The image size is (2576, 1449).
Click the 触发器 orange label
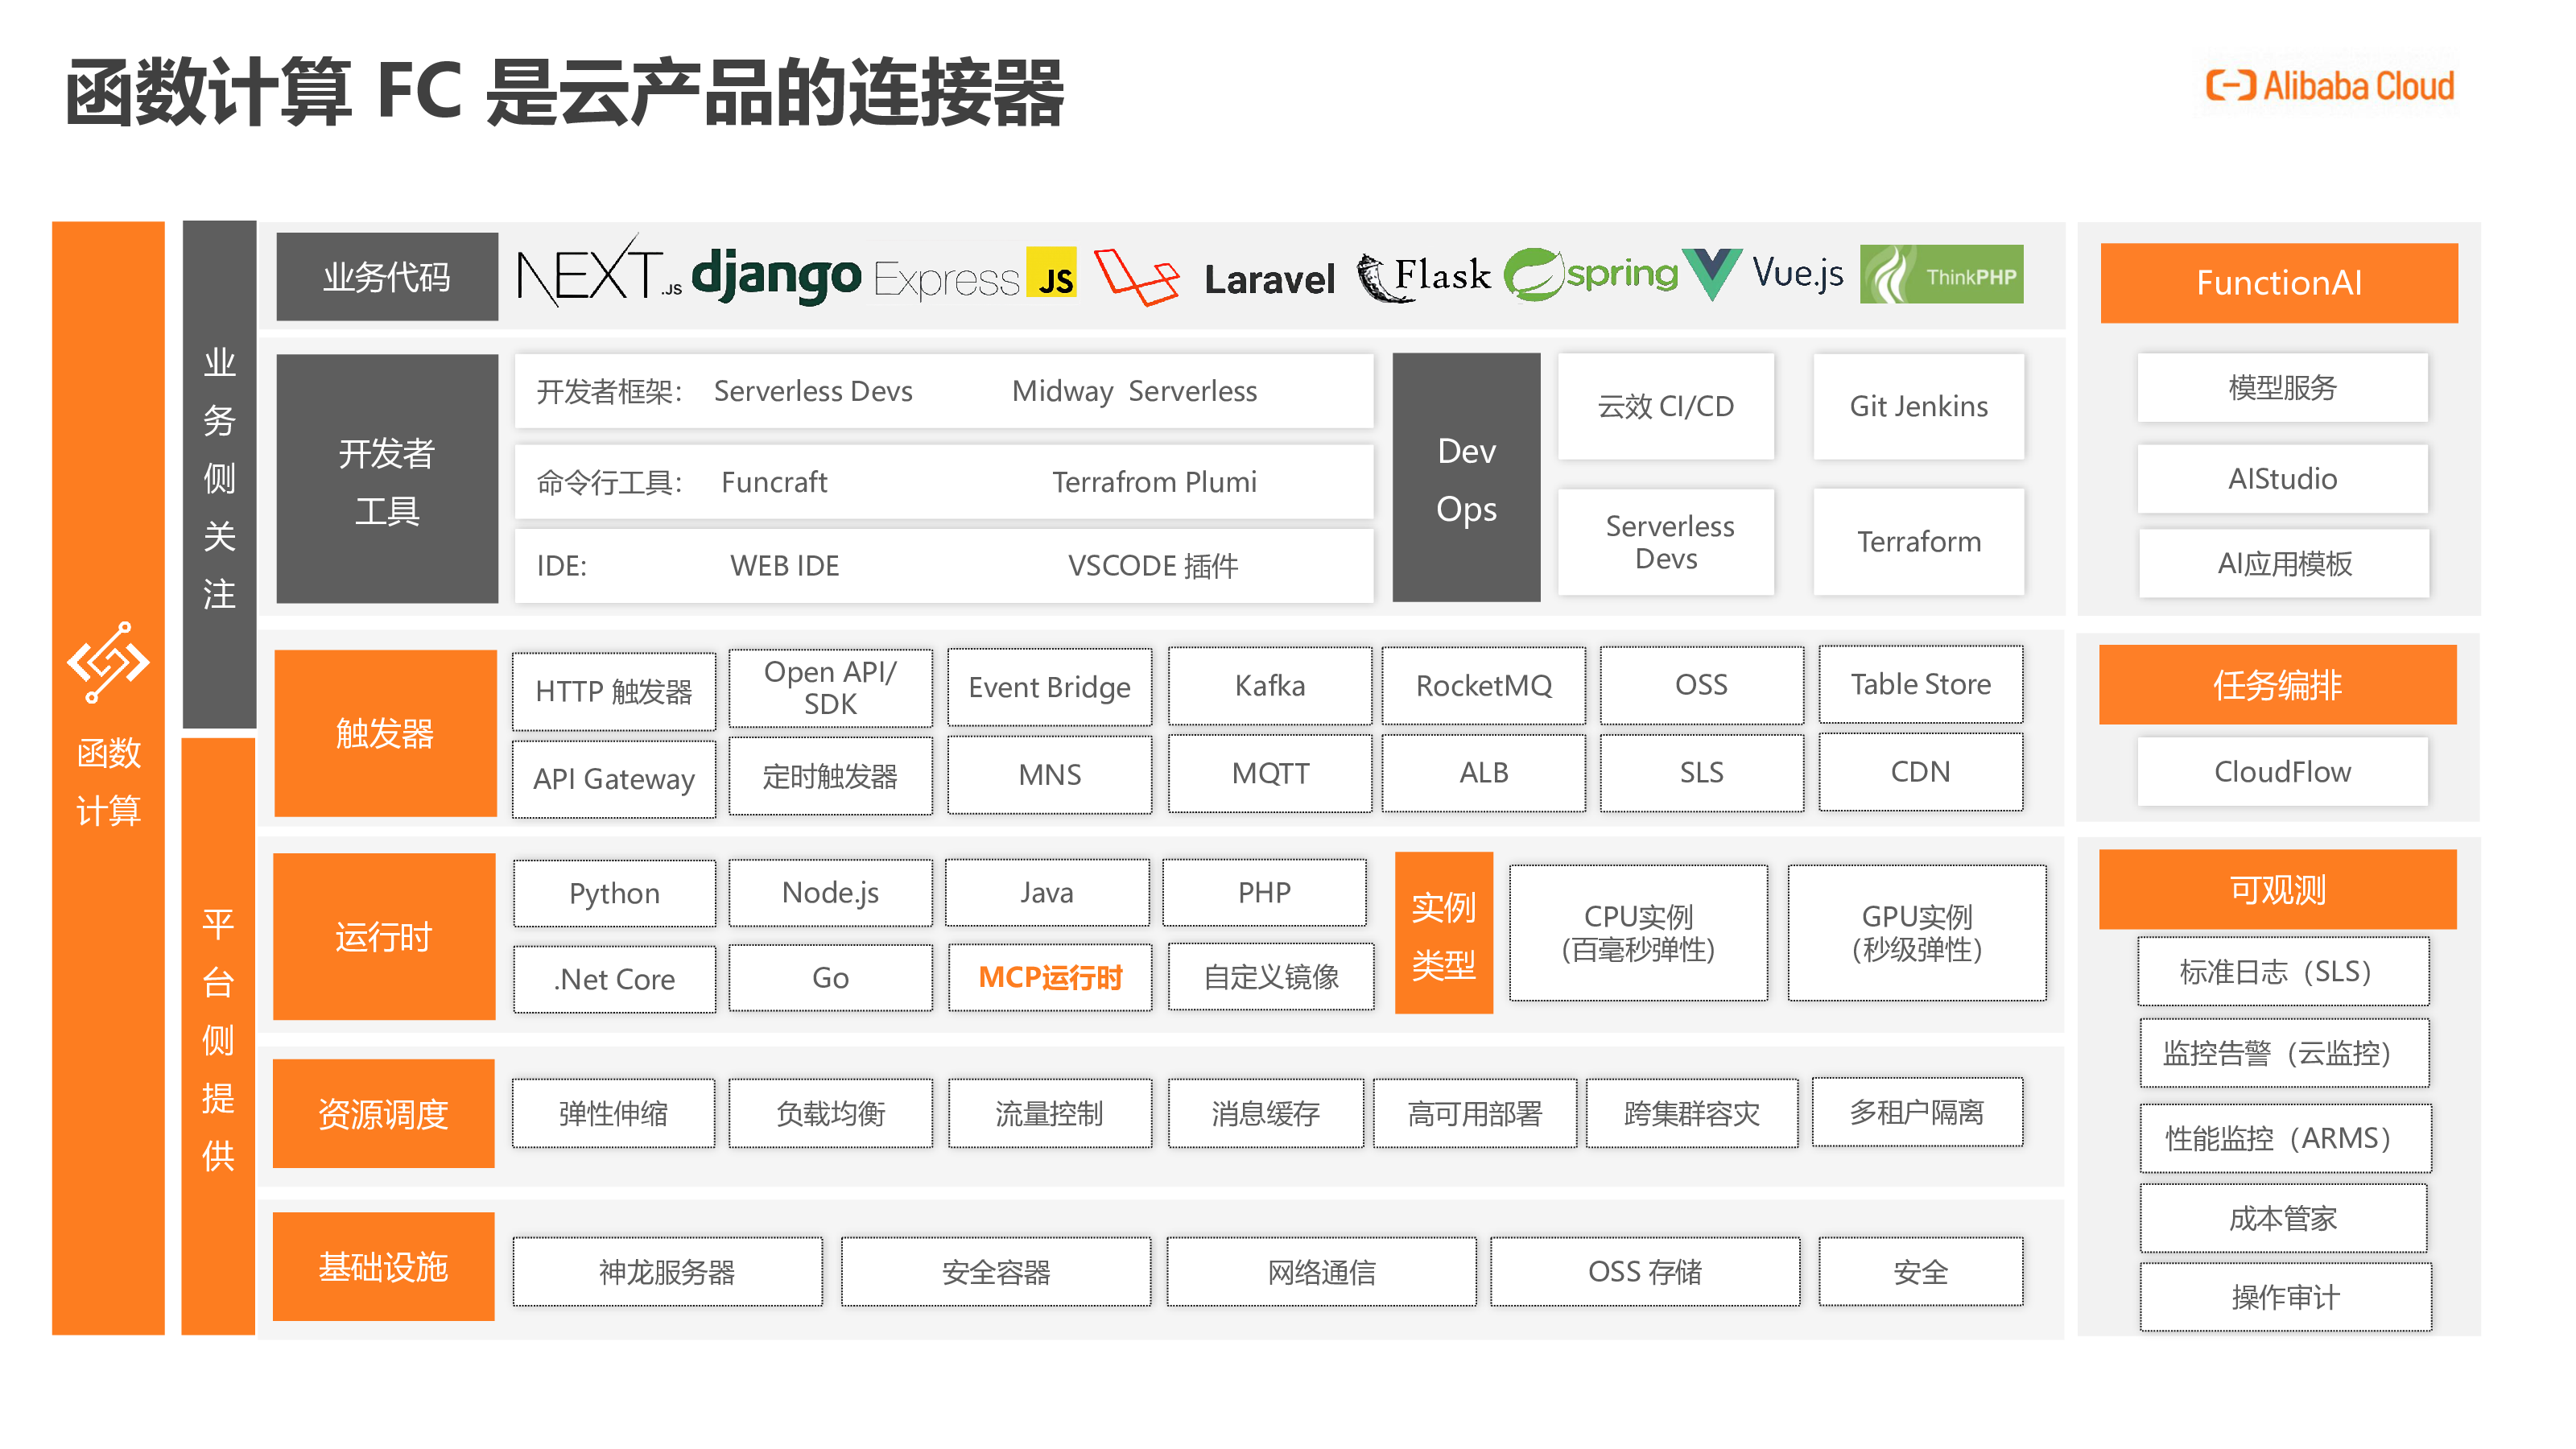pyautogui.click(x=385, y=734)
